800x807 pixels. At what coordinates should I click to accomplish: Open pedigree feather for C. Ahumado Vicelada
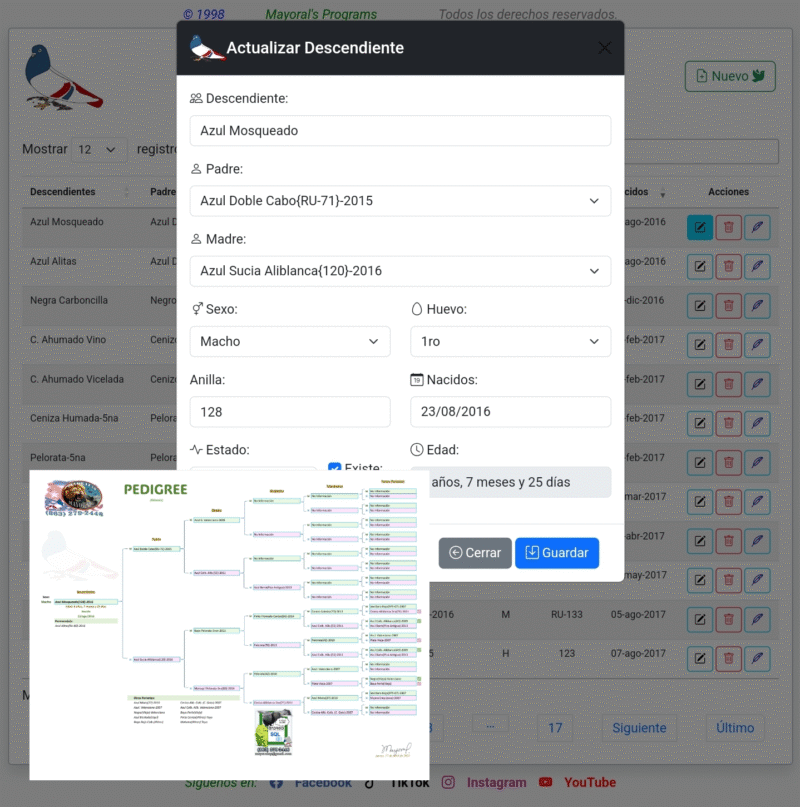(757, 384)
